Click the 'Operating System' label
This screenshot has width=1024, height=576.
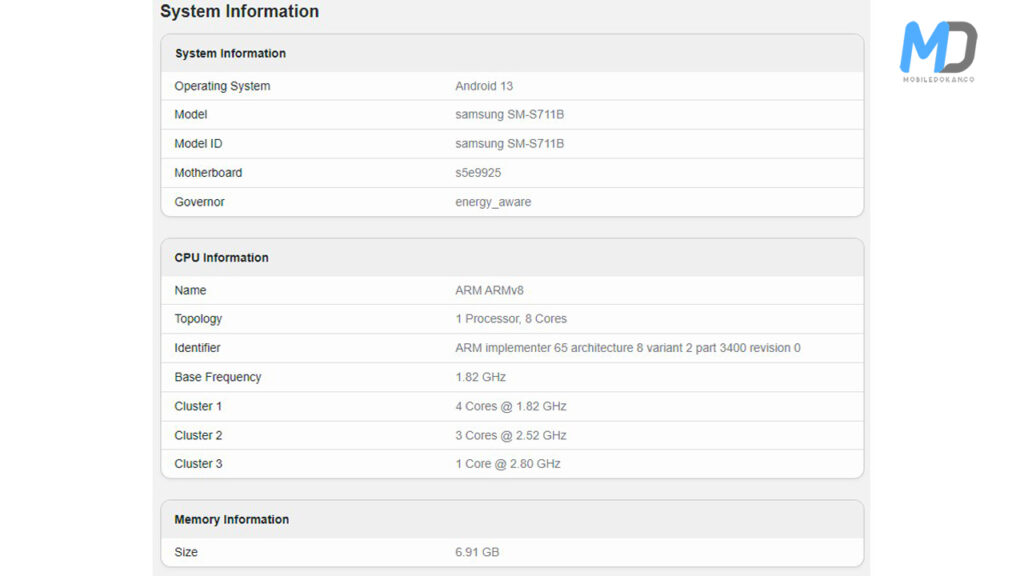tap(222, 86)
